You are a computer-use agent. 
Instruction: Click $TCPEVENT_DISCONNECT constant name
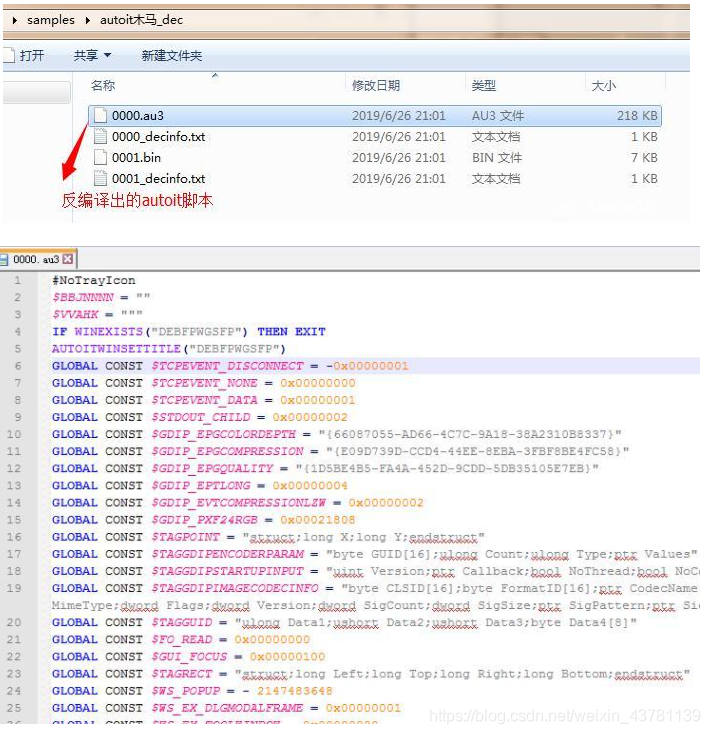point(227,366)
